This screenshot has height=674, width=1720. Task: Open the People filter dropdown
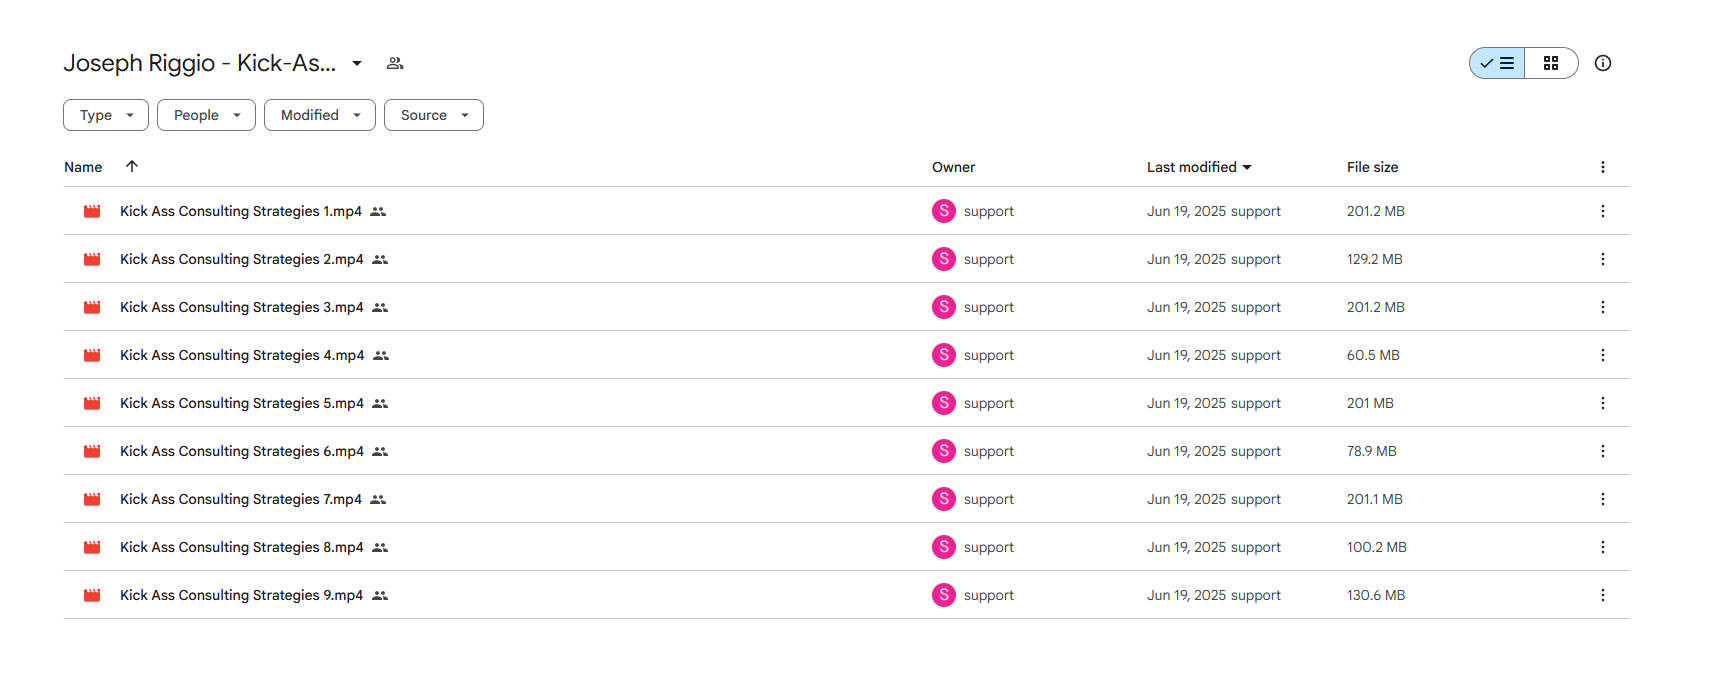coord(206,115)
